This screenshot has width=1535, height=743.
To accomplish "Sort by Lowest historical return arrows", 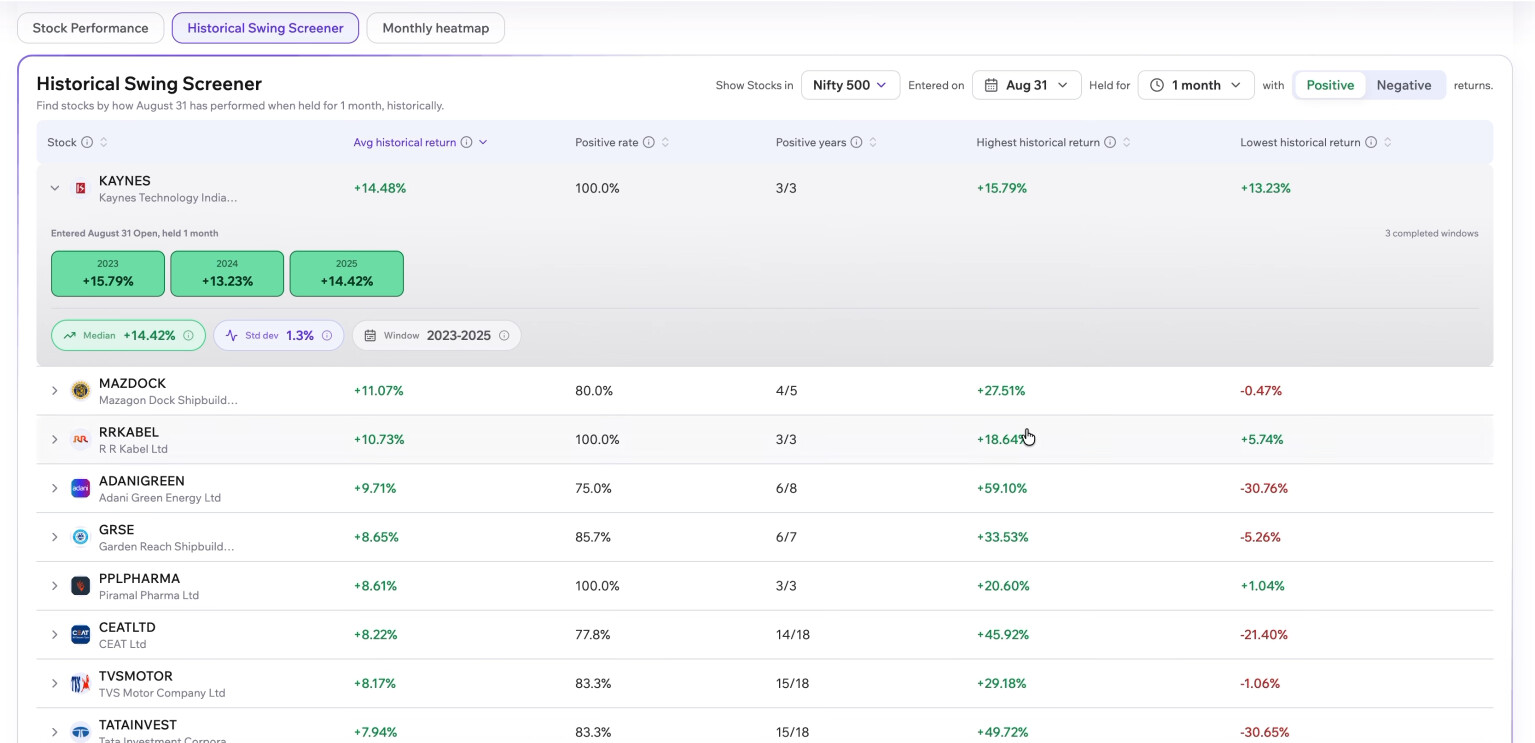I will [x=1387, y=142].
